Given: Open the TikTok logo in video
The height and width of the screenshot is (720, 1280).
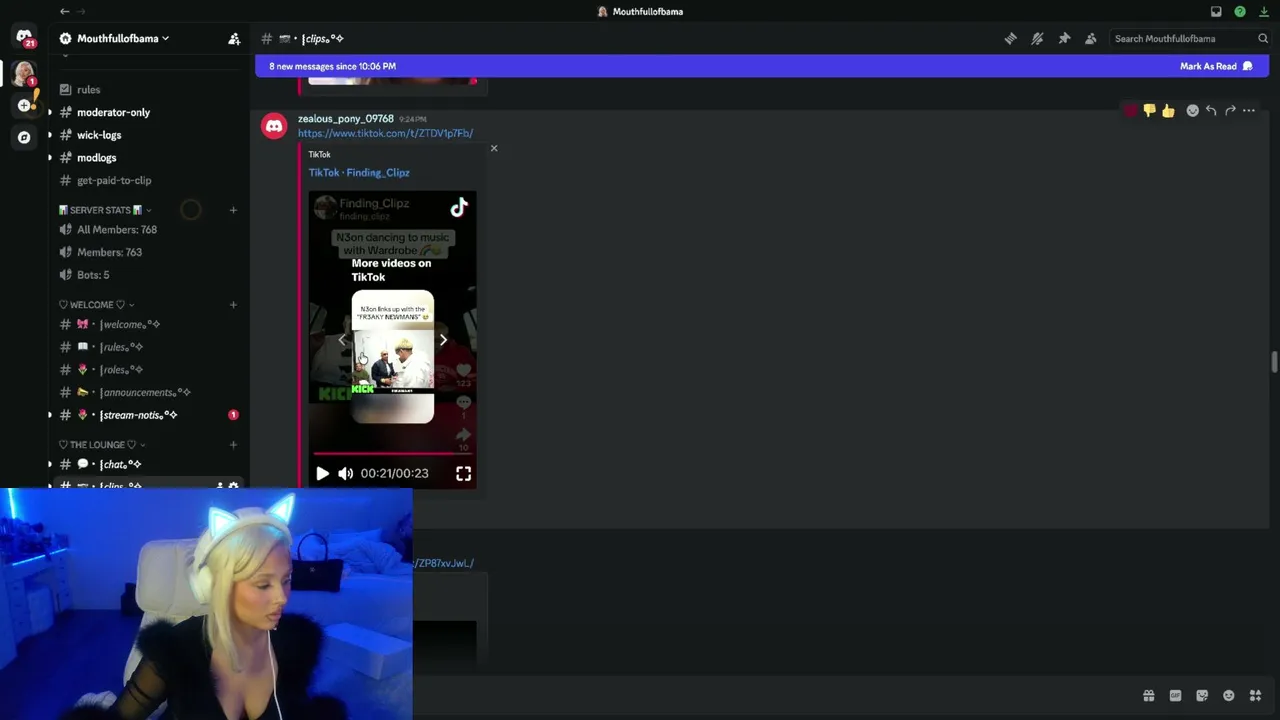Looking at the screenshot, I should tap(459, 207).
